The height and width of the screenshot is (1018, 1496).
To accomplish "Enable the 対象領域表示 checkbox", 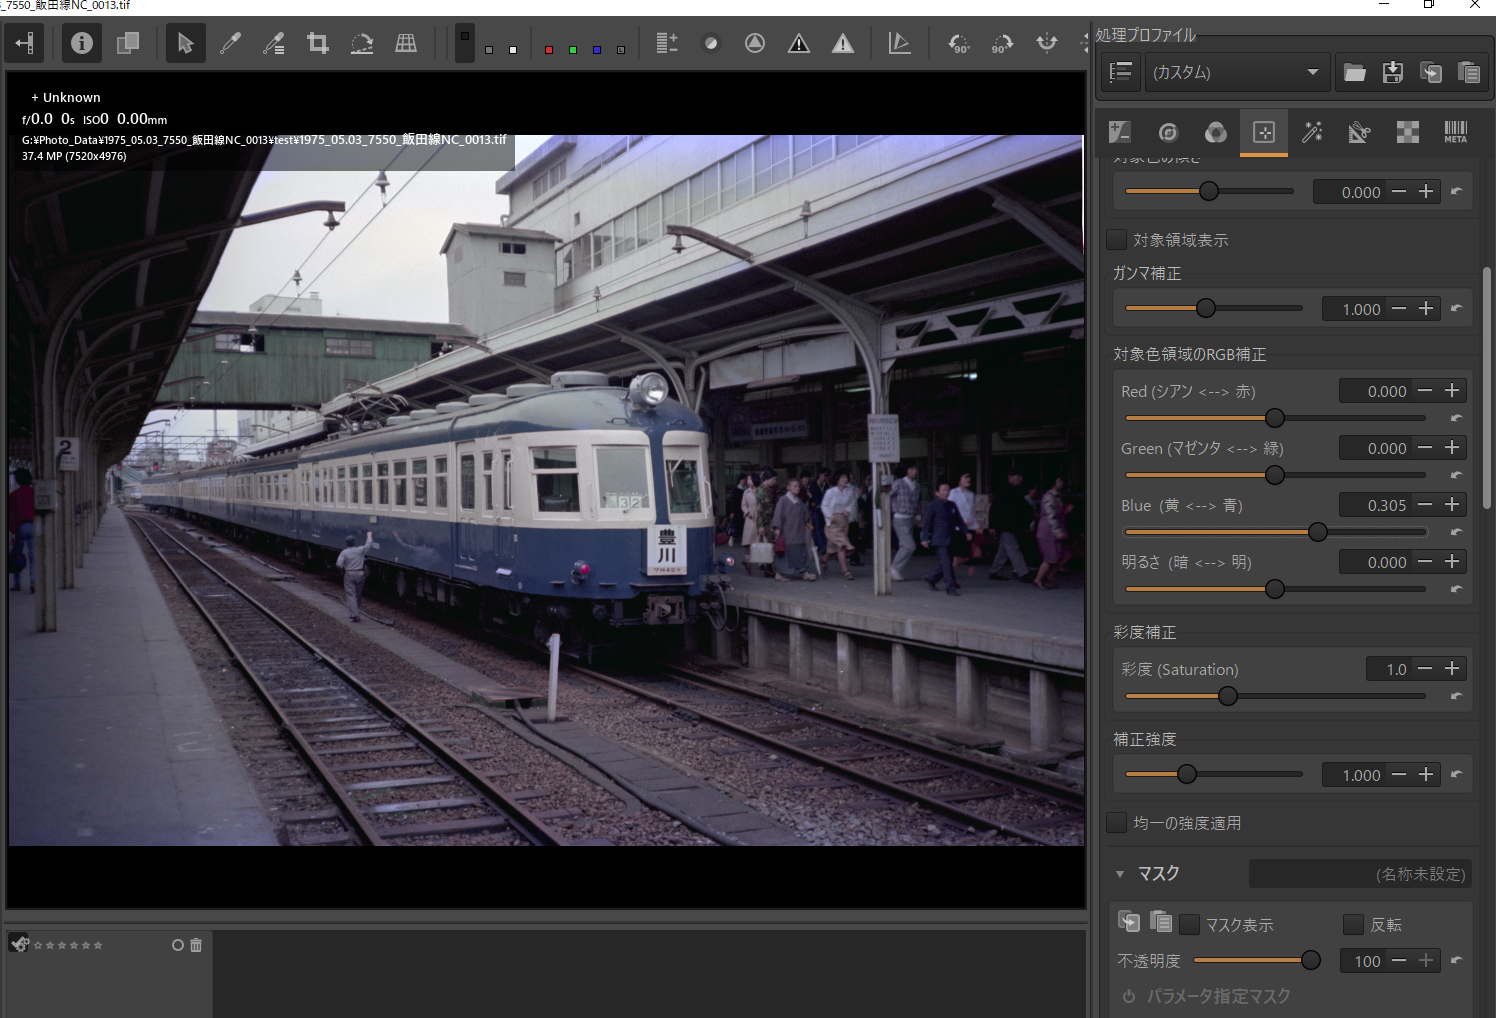I will click(x=1117, y=240).
